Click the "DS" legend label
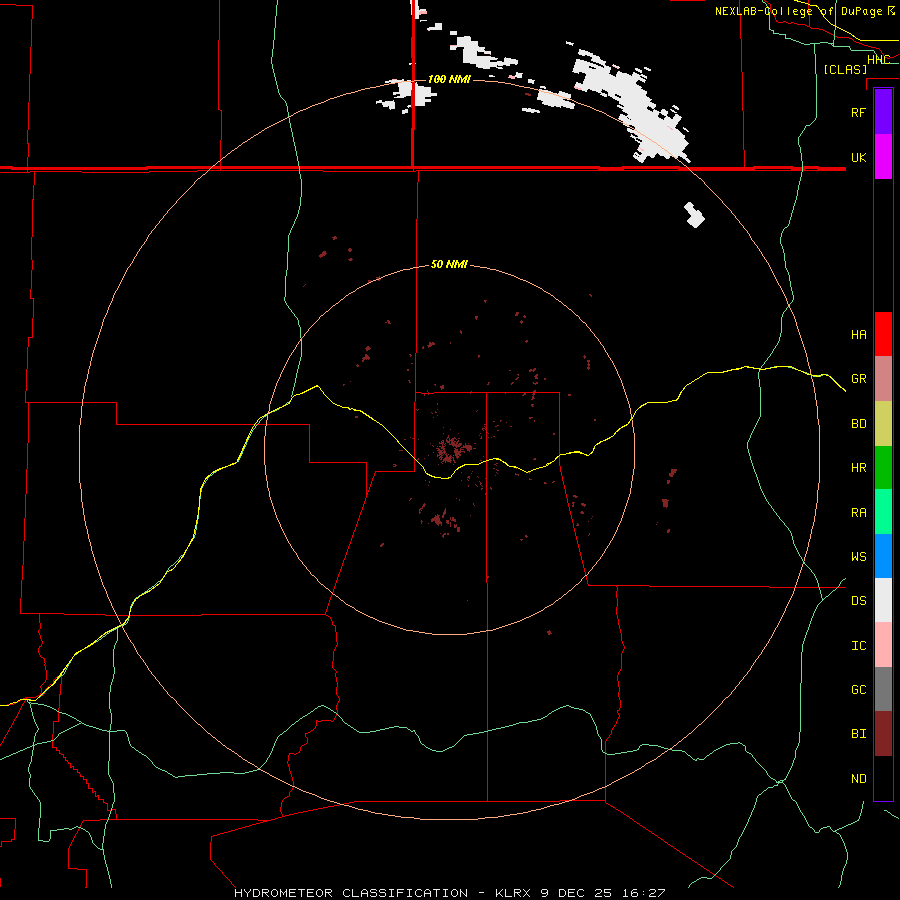Image resolution: width=900 pixels, height=900 pixels. click(x=858, y=601)
